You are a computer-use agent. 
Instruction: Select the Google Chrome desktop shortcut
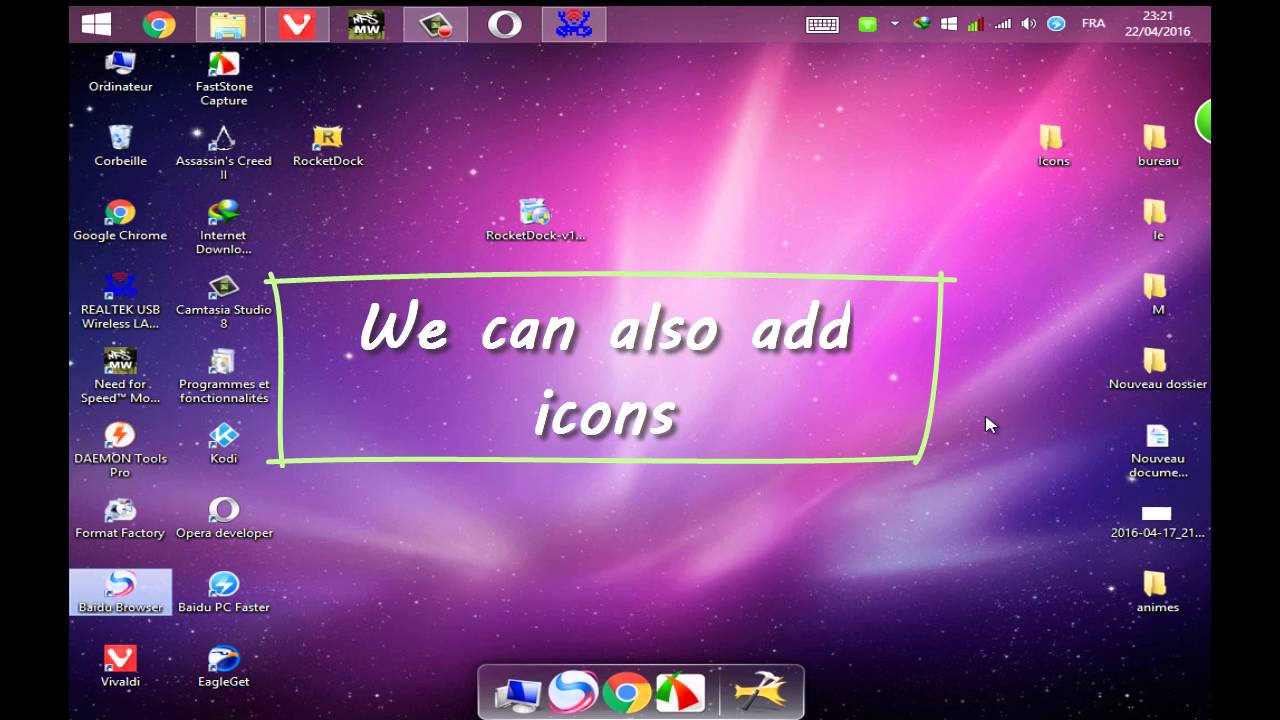[120, 220]
